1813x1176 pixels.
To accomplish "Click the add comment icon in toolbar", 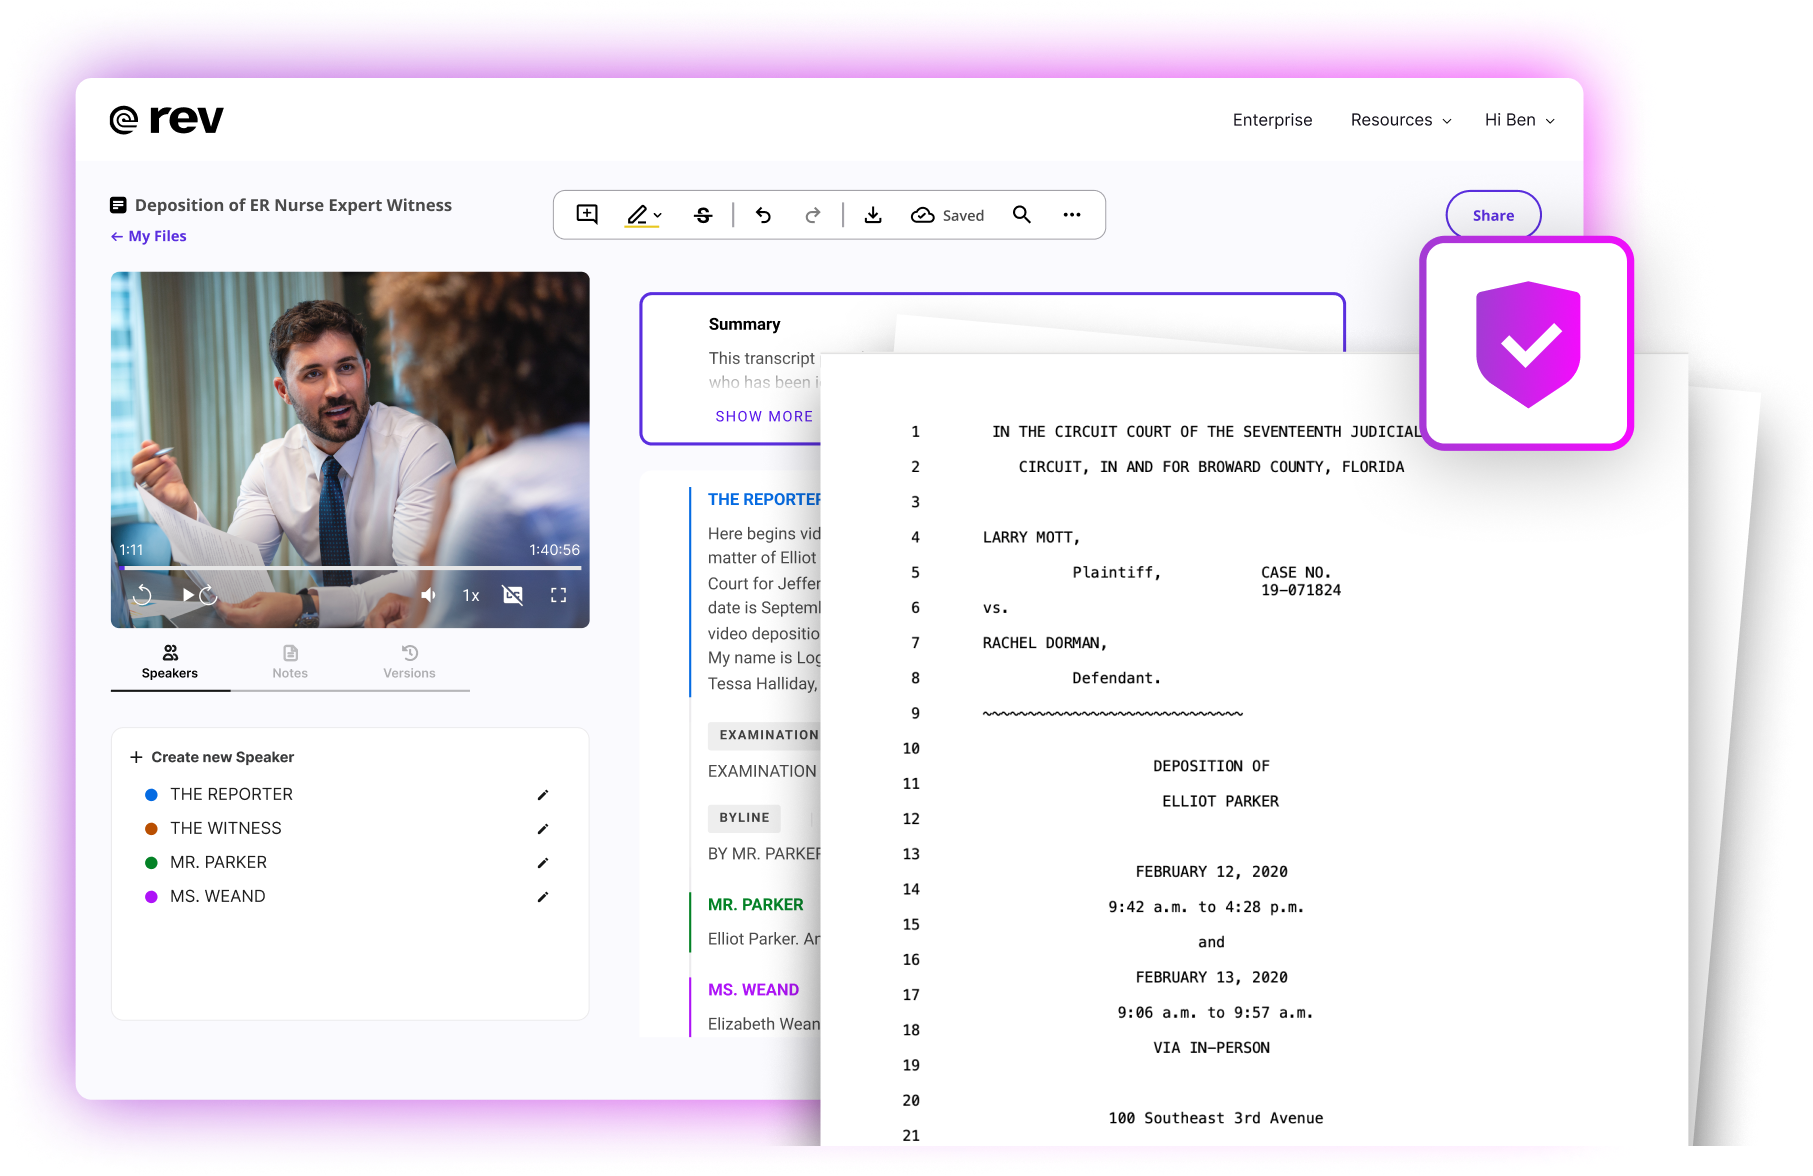I will coord(587,215).
